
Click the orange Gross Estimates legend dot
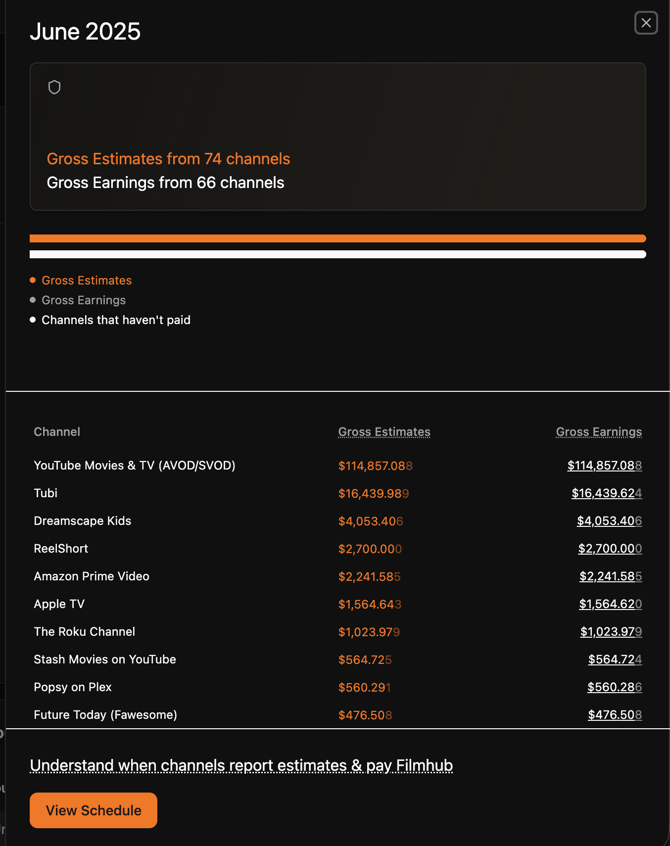coord(33,281)
